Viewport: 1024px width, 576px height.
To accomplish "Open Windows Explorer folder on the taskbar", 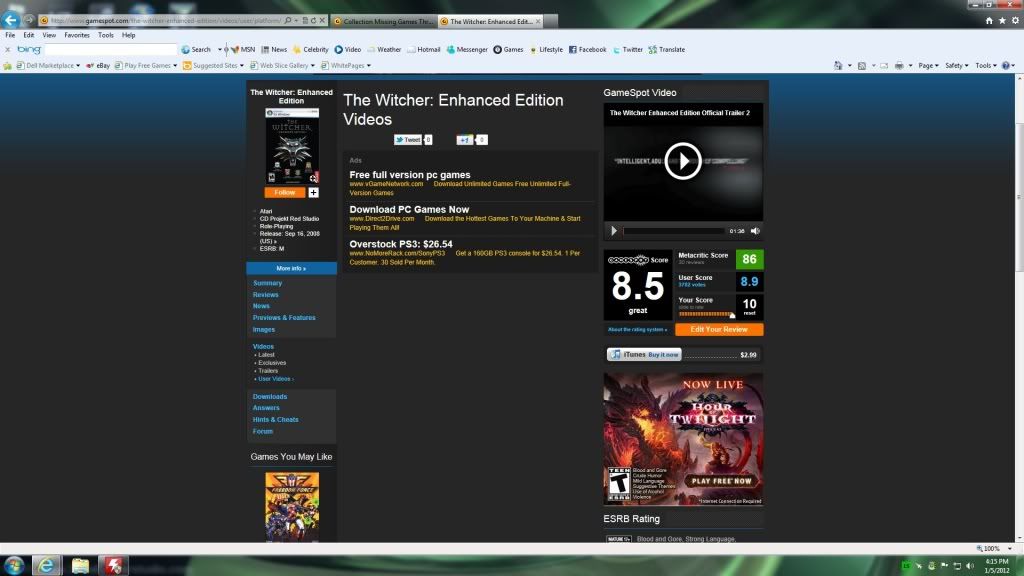I will point(80,565).
